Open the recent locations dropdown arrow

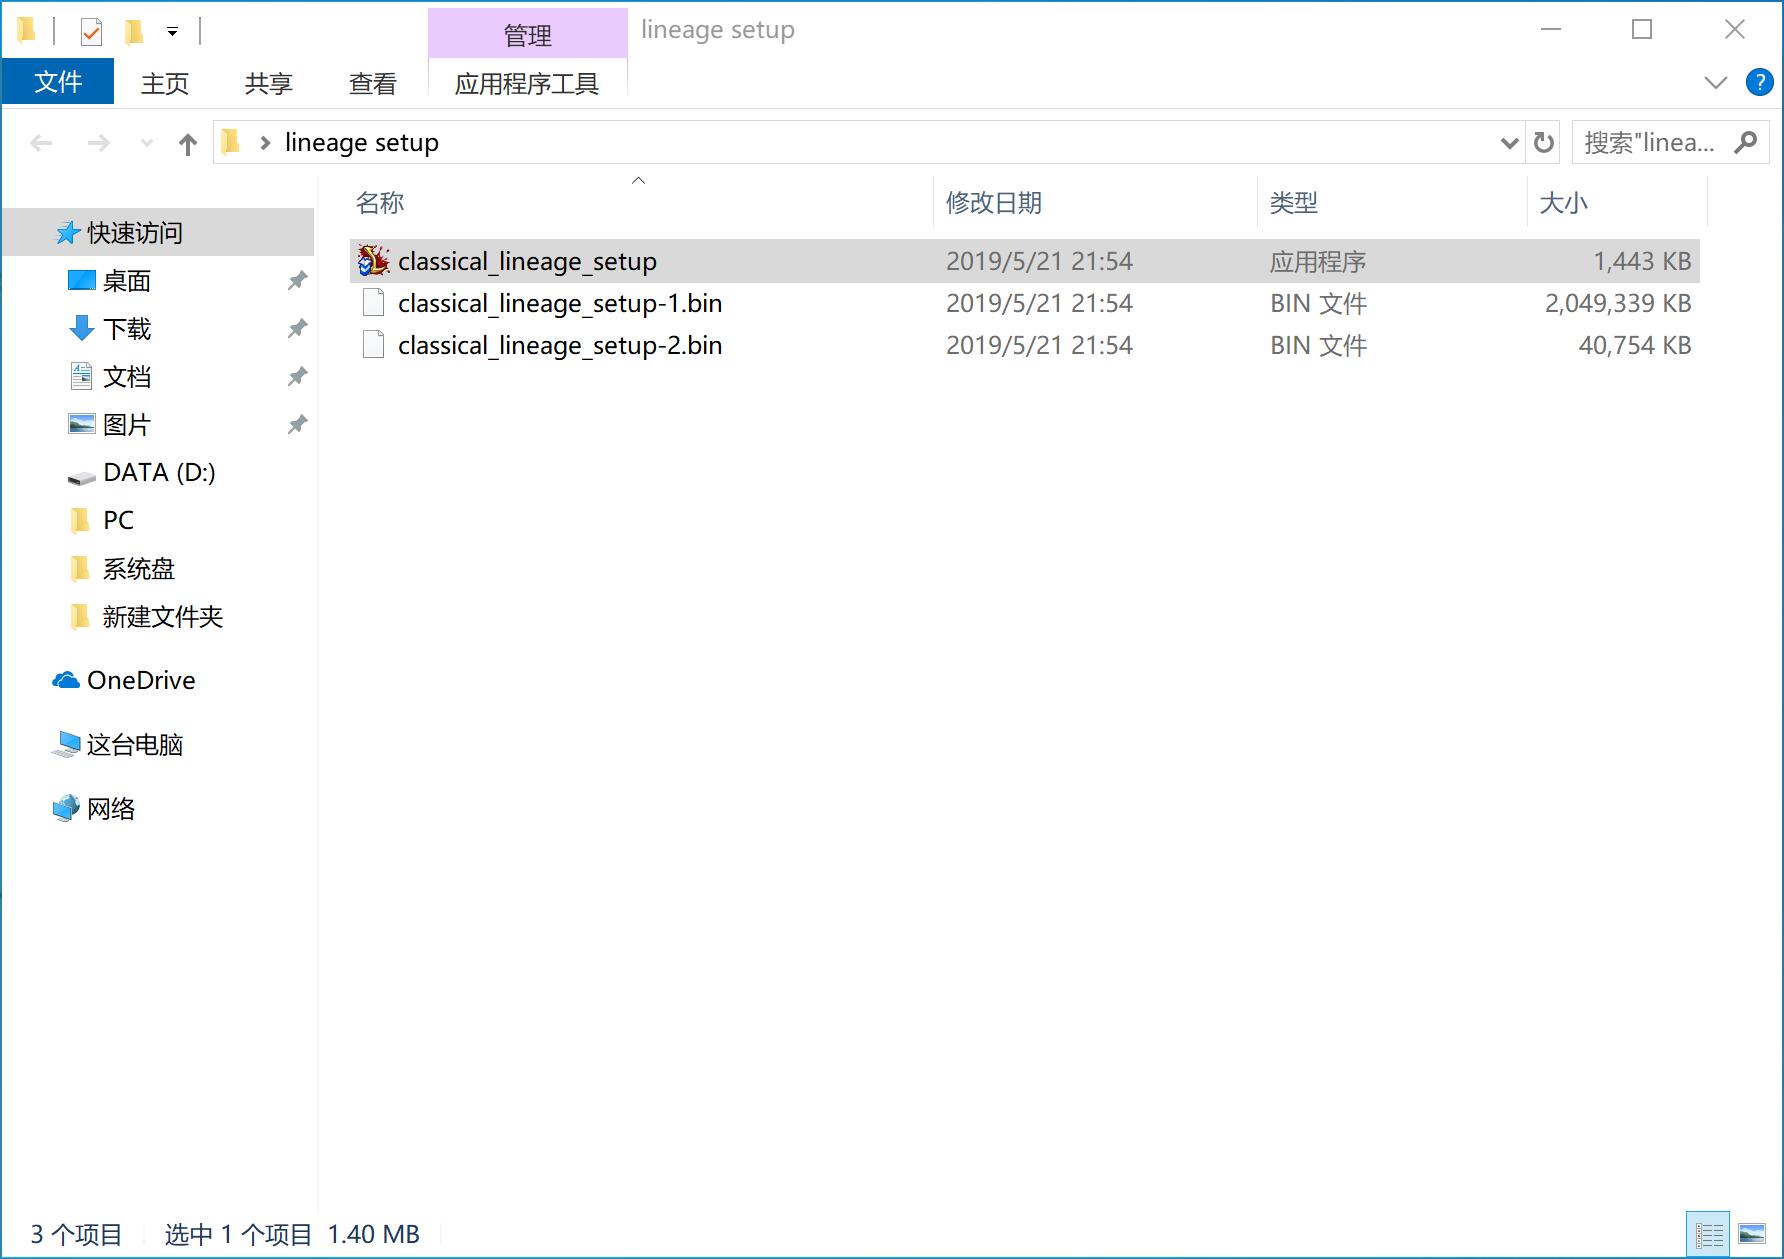coord(147,144)
